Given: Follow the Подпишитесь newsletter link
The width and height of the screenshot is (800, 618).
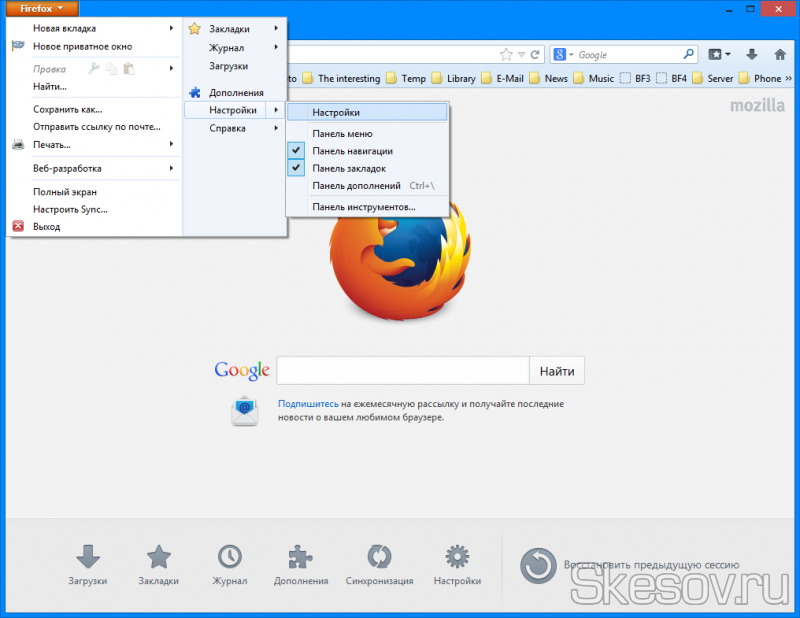Looking at the screenshot, I should tap(308, 404).
